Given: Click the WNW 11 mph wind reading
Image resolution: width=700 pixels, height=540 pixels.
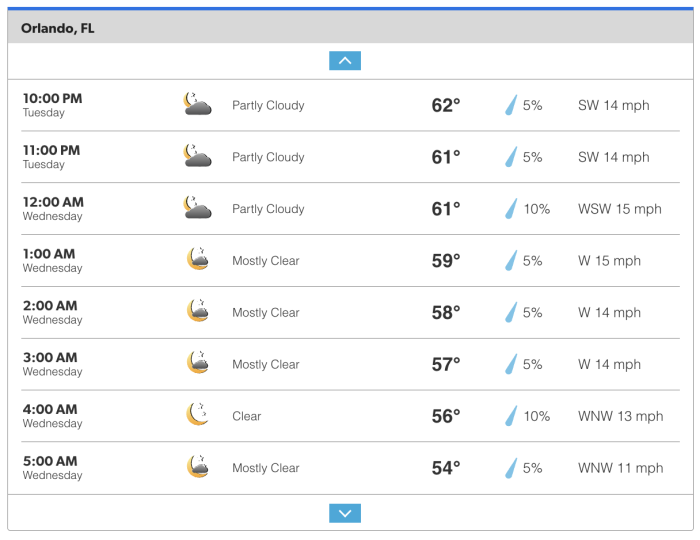Looking at the screenshot, I should 620,468.
